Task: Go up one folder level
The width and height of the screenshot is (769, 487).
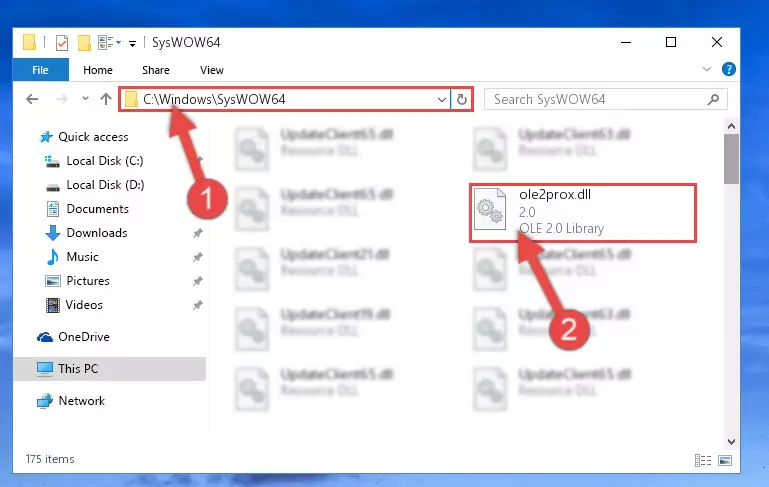Action: (x=105, y=99)
